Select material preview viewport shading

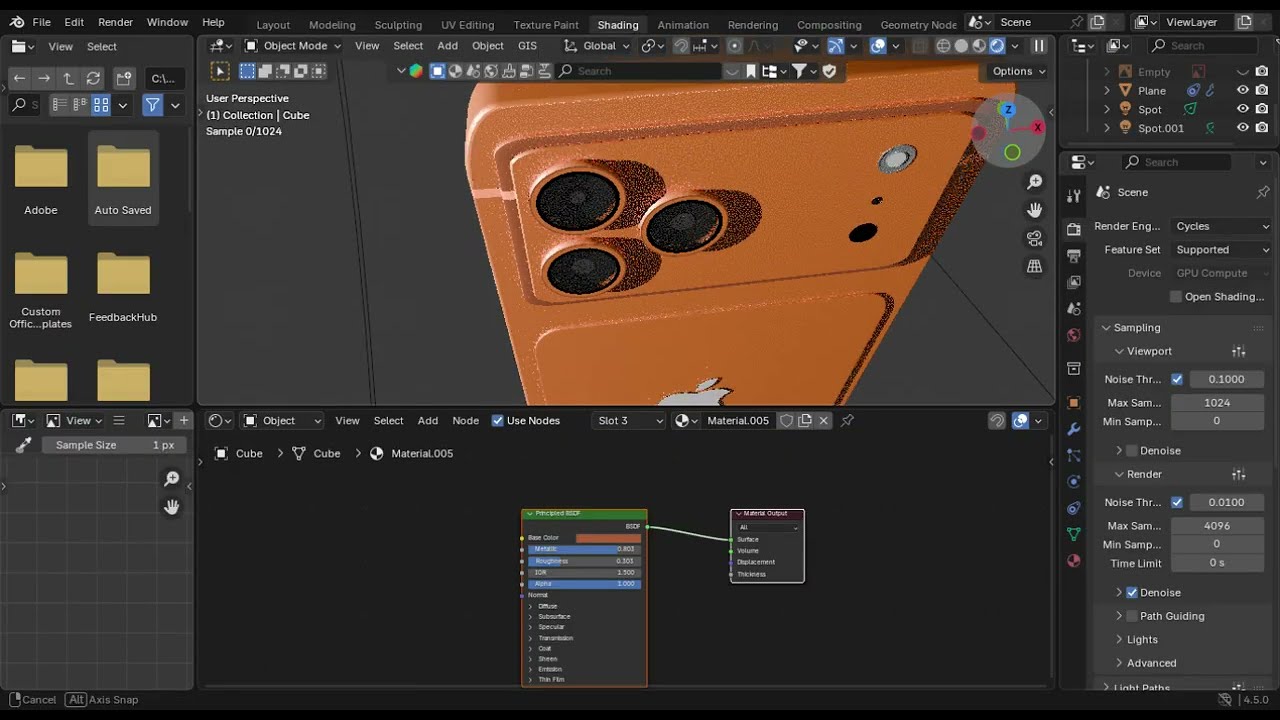(x=979, y=46)
